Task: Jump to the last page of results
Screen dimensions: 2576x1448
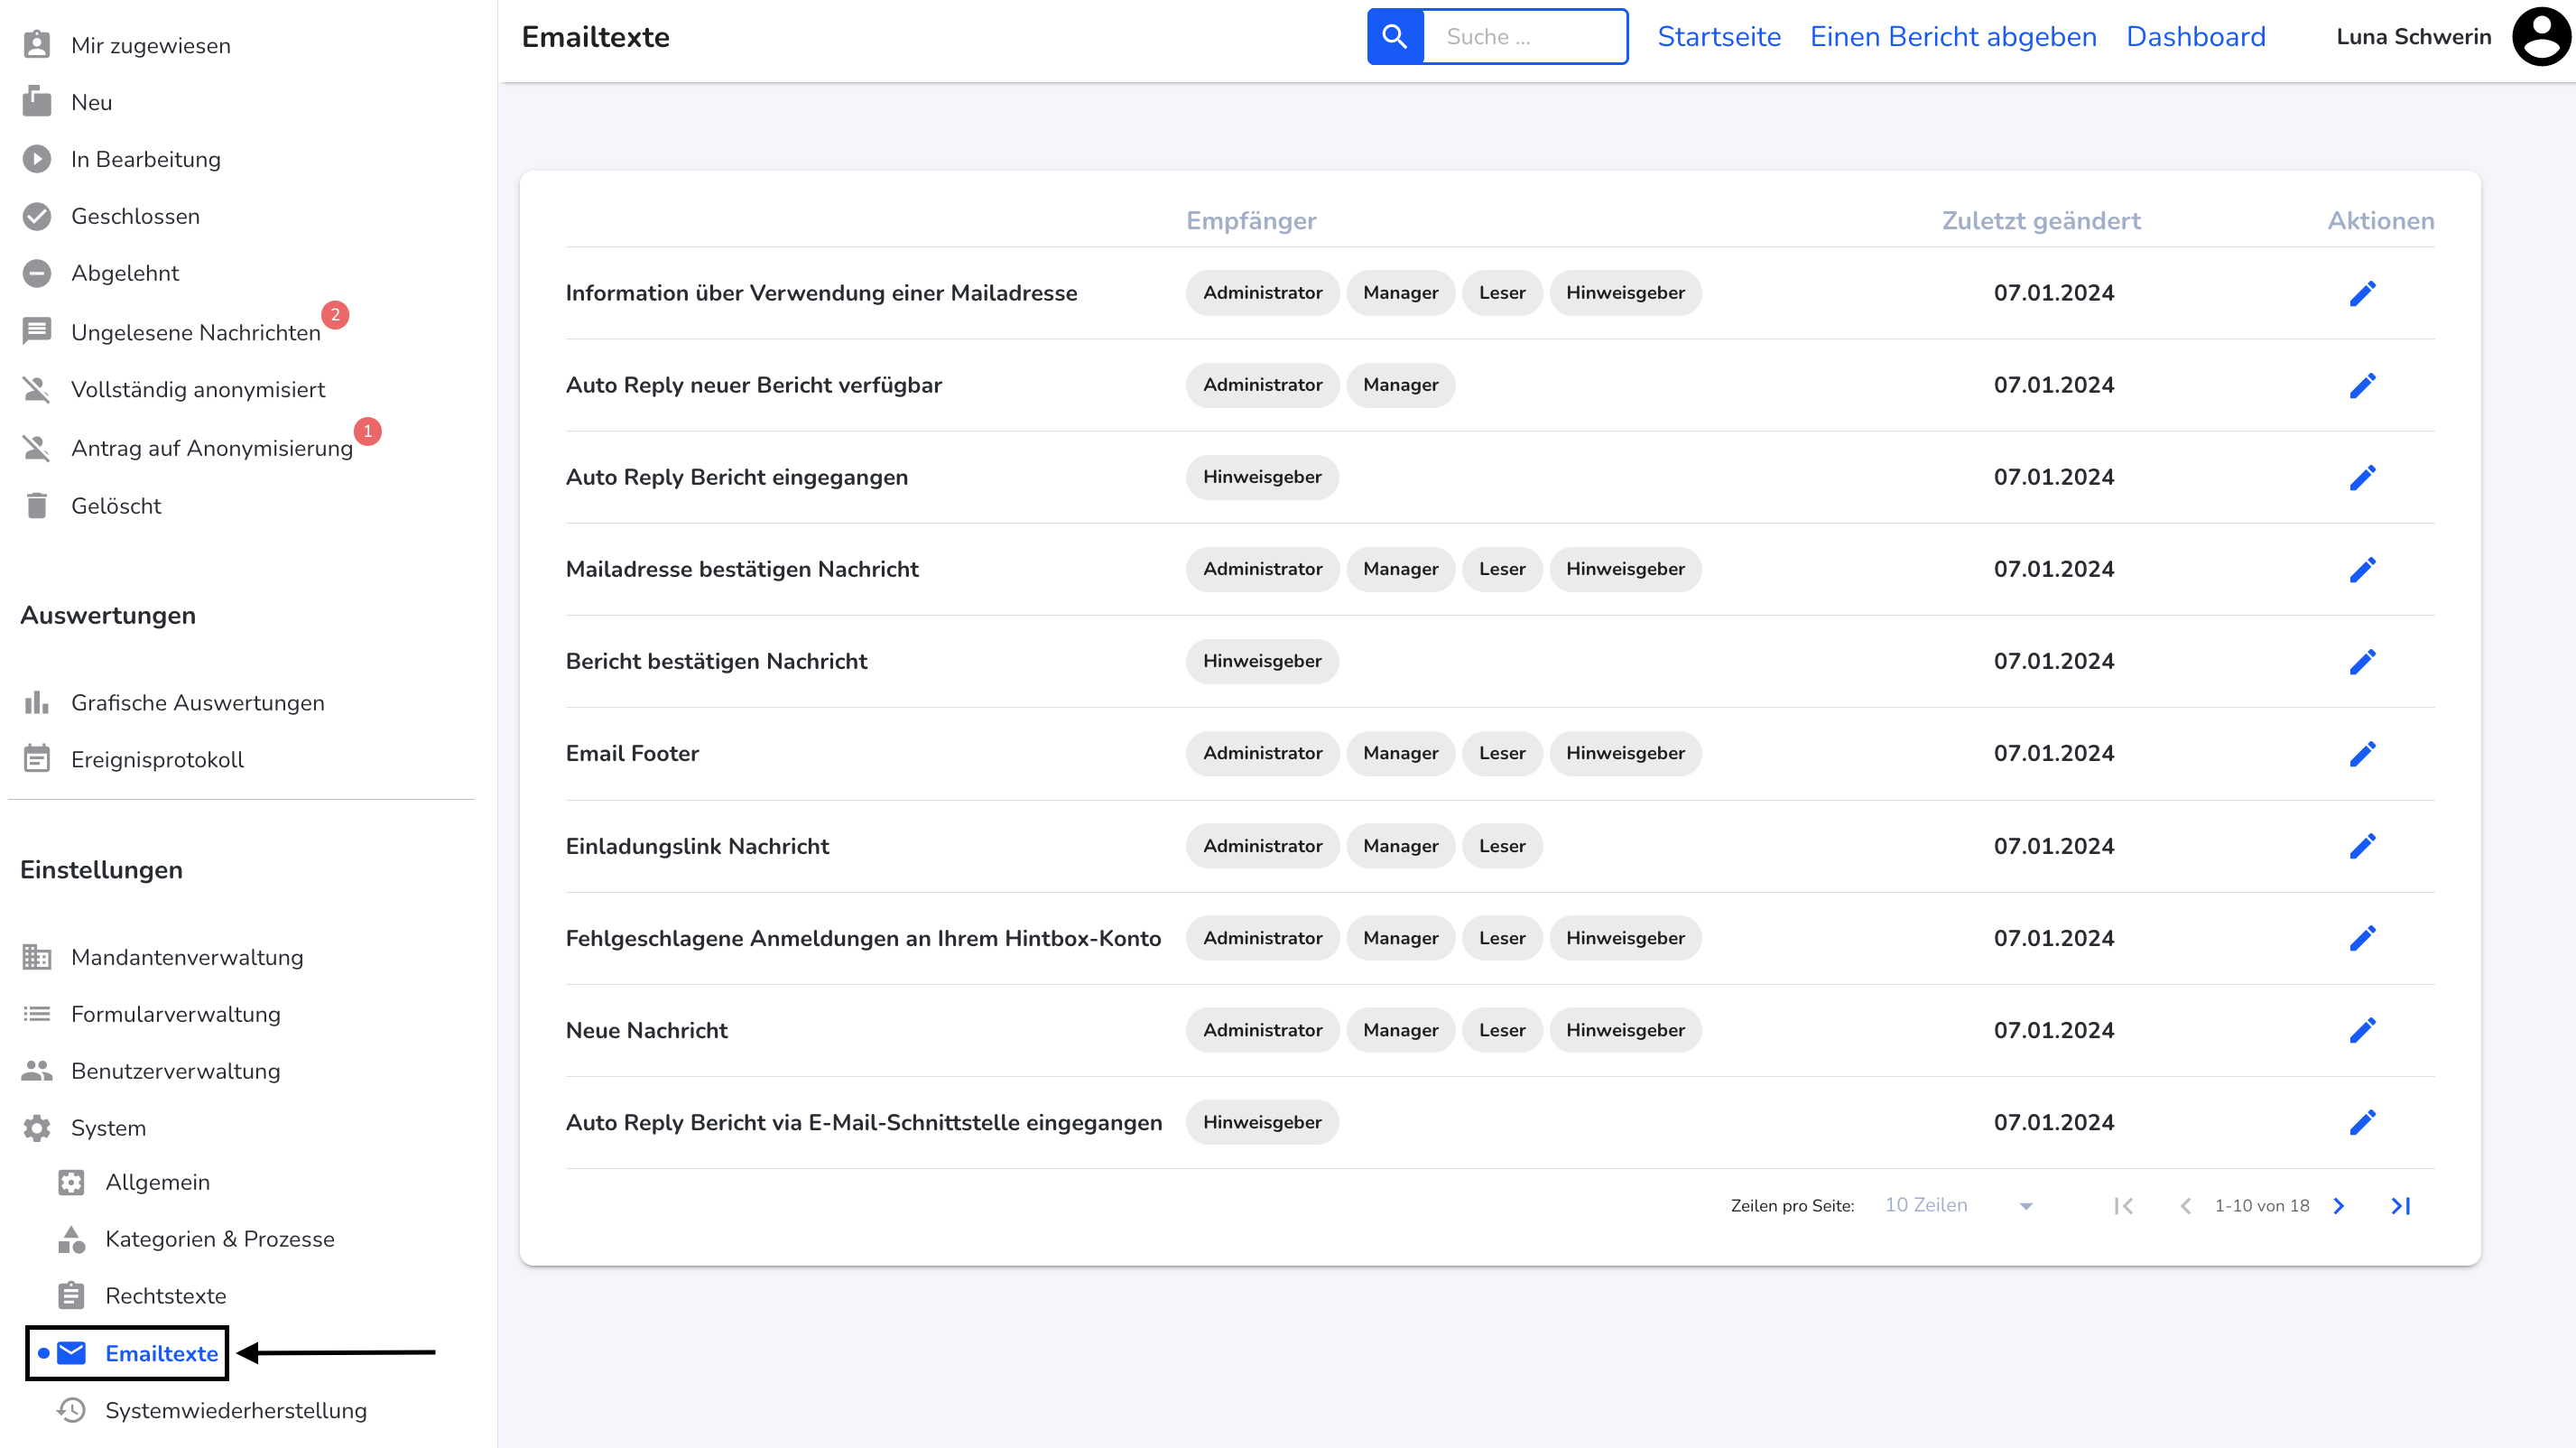Action: click(2401, 1206)
